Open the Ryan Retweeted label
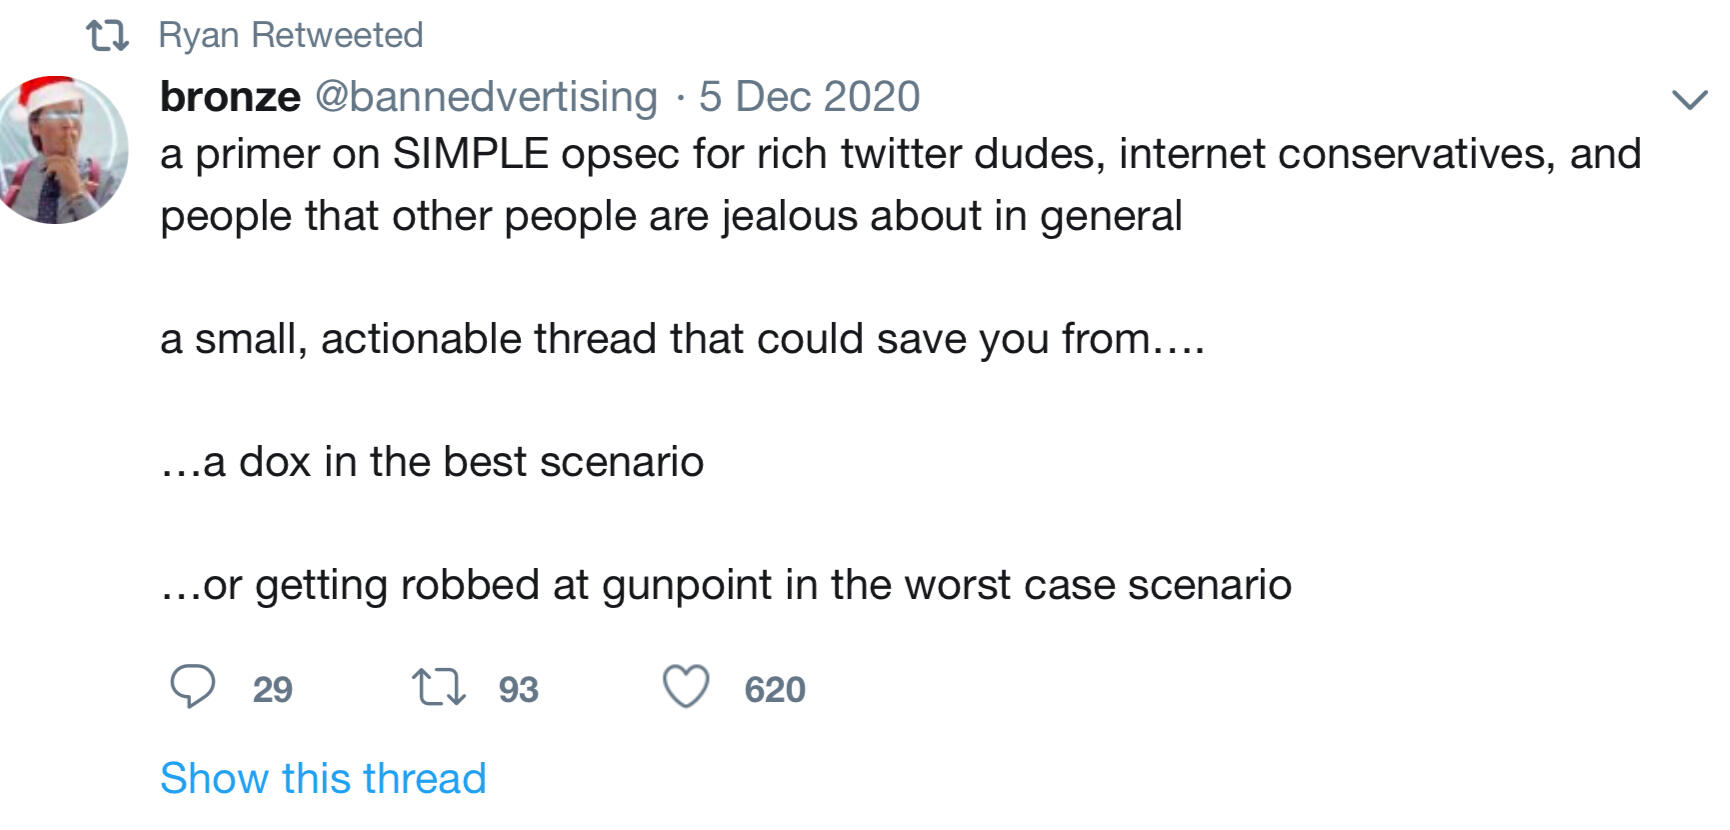Screen dimensions: 1730x830 pyautogui.click(x=290, y=36)
